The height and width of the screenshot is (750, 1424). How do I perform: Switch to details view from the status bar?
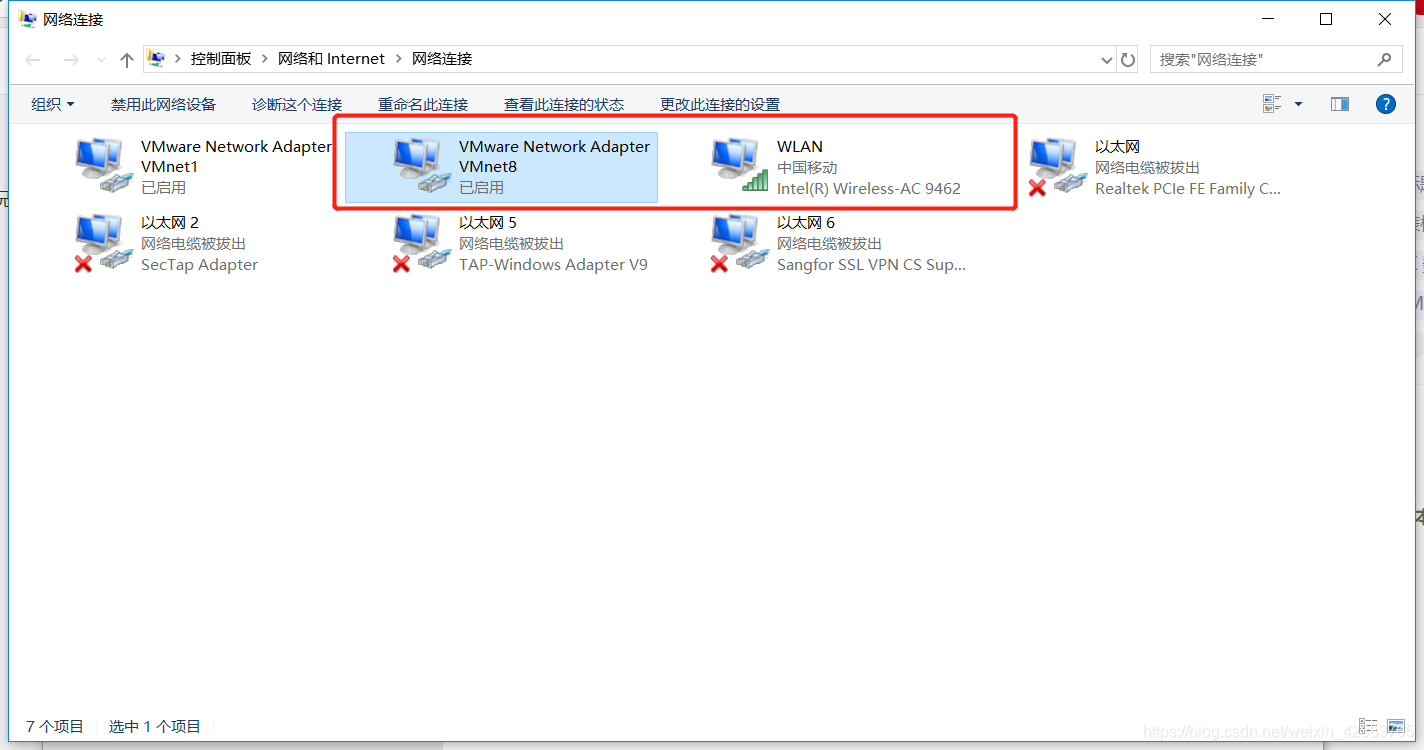click(x=1367, y=726)
